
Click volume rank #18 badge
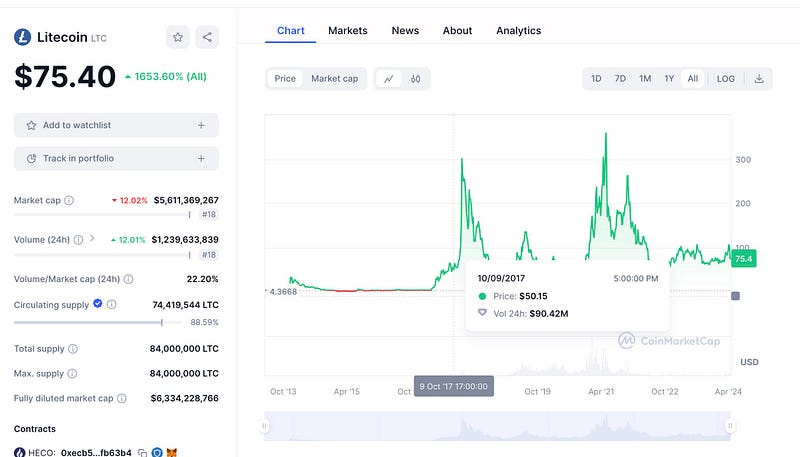209,255
